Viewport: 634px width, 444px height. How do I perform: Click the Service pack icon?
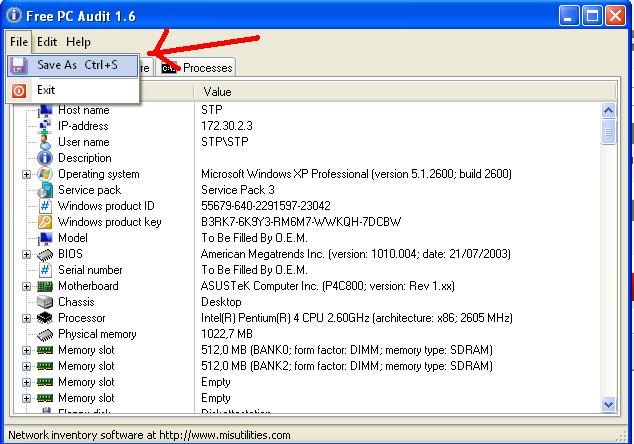(45, 190)
